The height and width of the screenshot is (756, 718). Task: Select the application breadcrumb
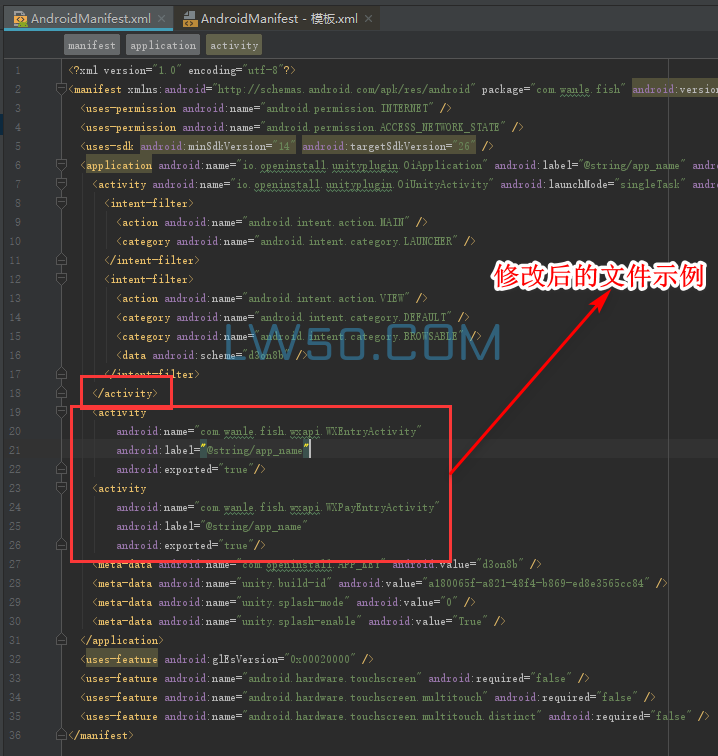pyautogui.click(x=163, y=45)
